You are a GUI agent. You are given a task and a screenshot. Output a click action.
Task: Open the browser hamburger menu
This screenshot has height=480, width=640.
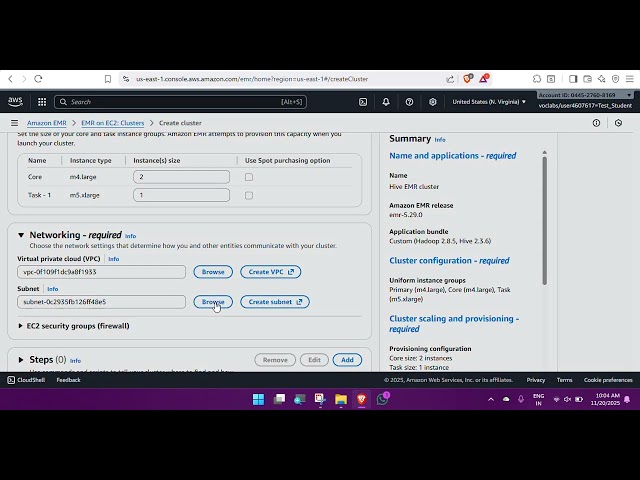630,79
